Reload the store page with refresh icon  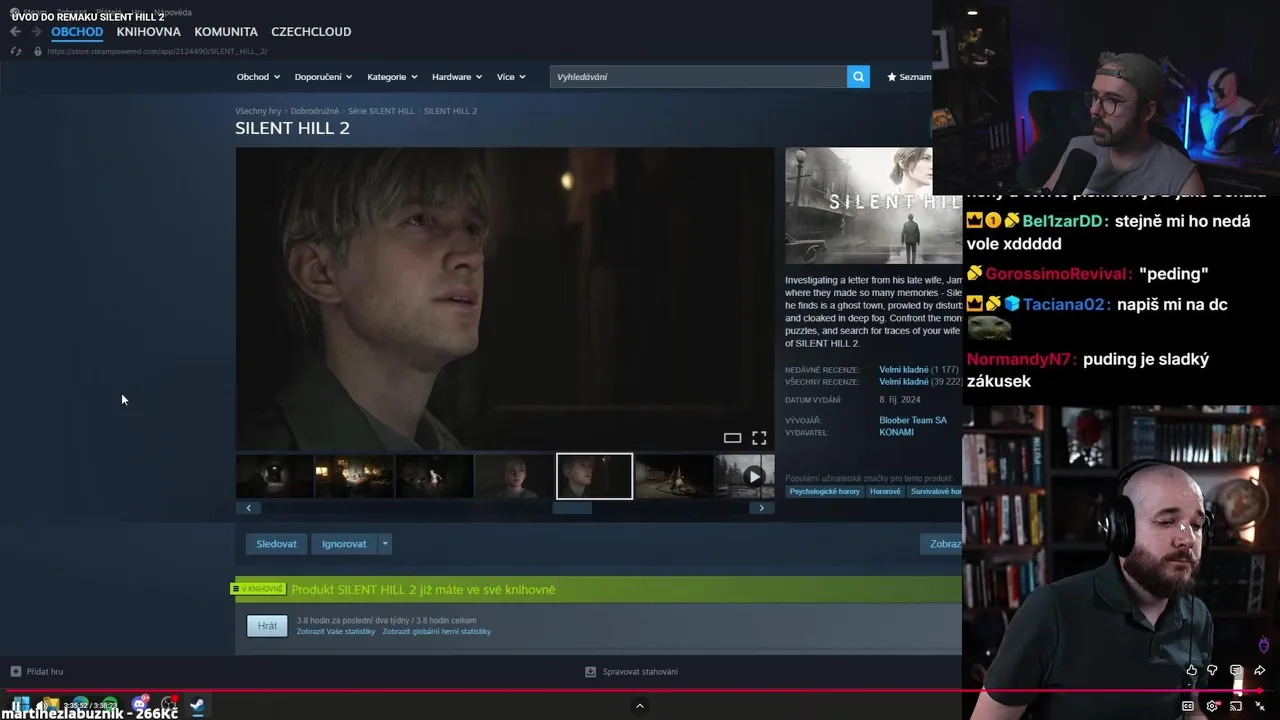pyautogui.click(x=15, y=51)
